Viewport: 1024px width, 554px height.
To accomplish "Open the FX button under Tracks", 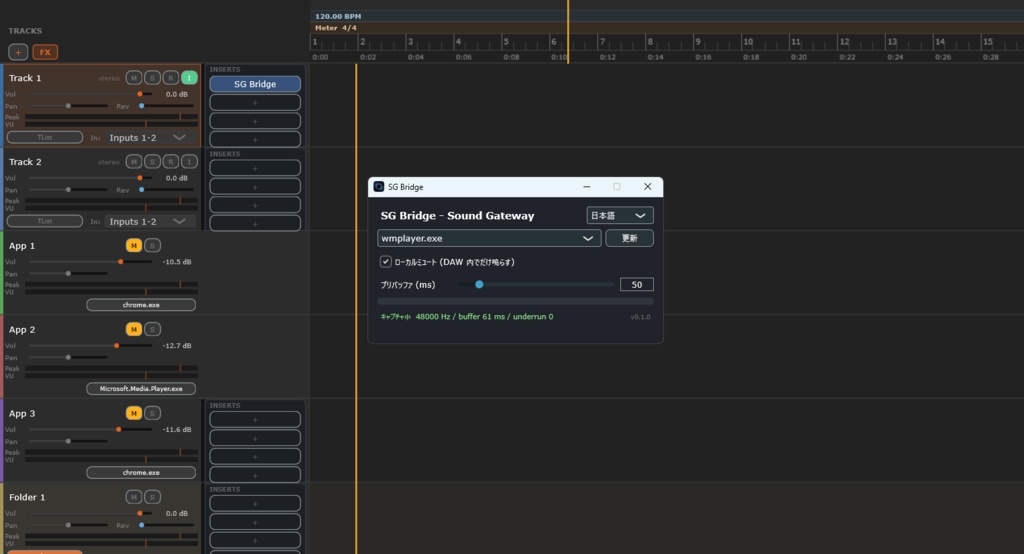I will 45,52.
